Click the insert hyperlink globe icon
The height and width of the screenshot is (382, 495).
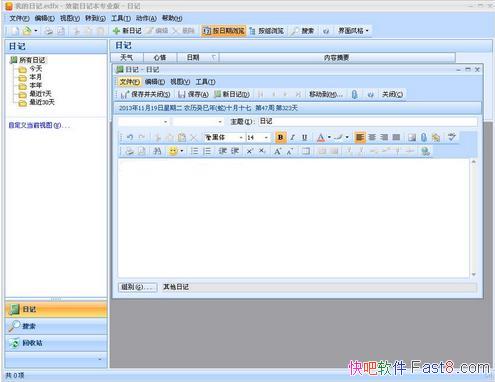[x=425, y=151]
